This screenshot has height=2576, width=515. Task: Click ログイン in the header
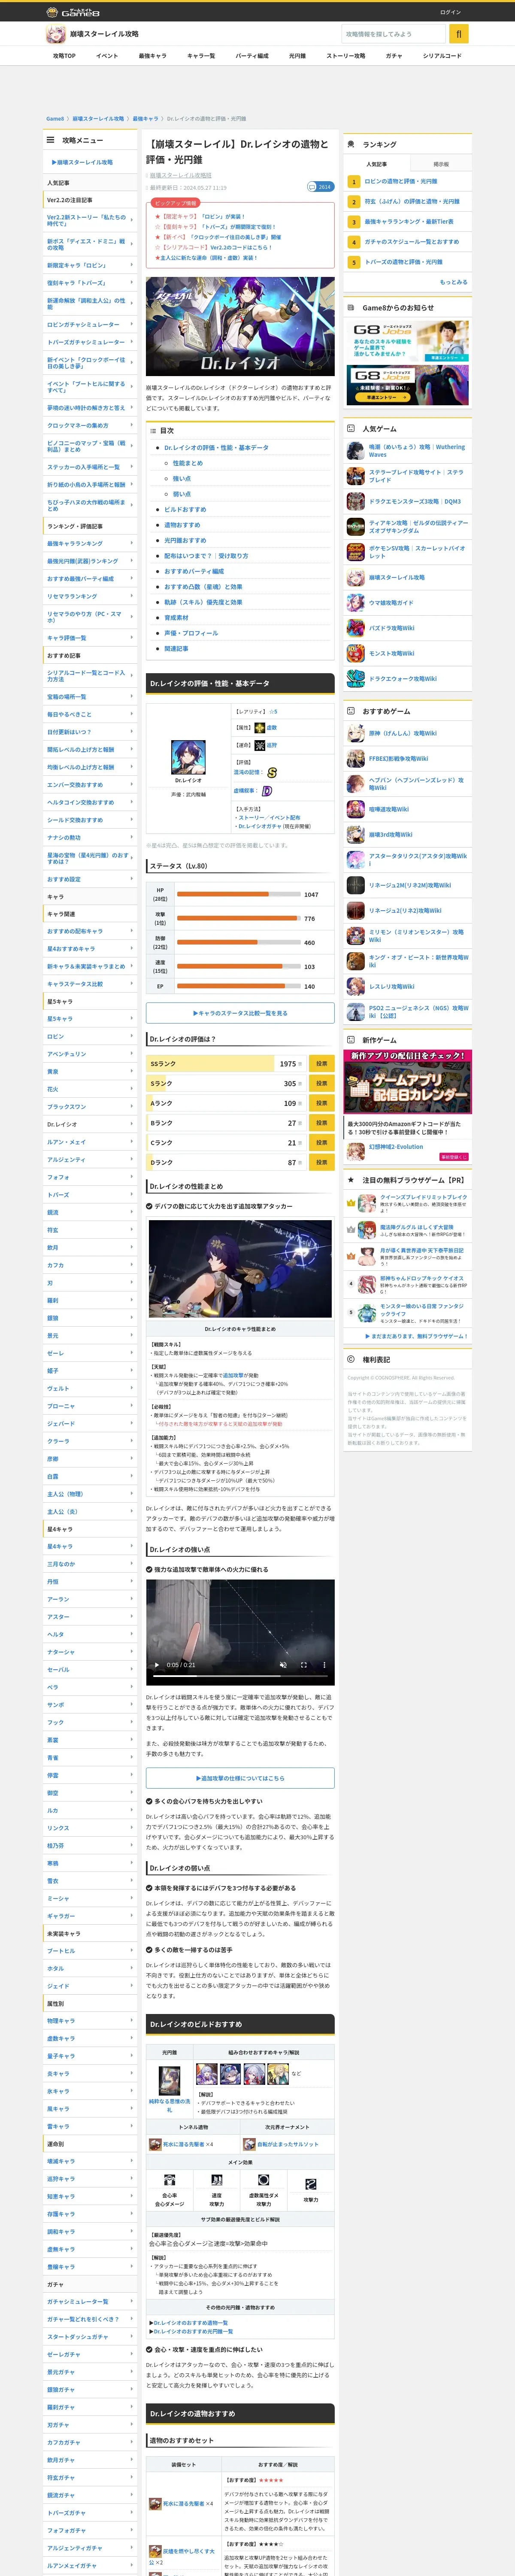point(451,12)
